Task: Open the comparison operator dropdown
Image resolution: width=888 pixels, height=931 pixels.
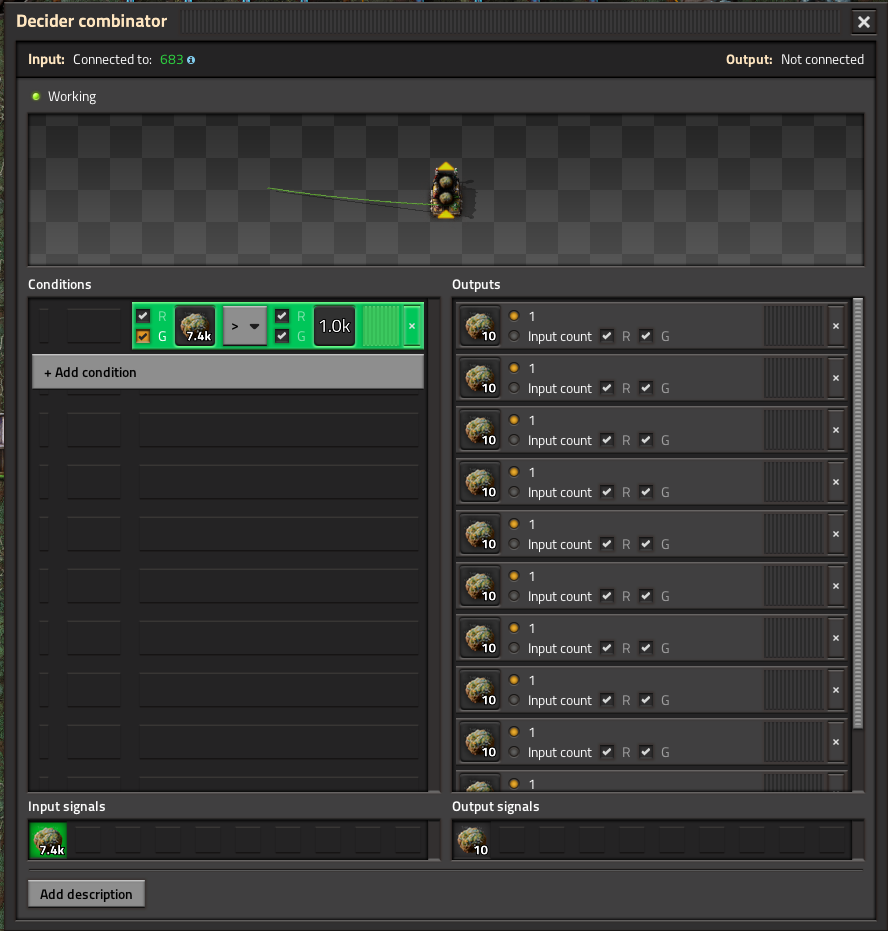Action: point(245,326)
